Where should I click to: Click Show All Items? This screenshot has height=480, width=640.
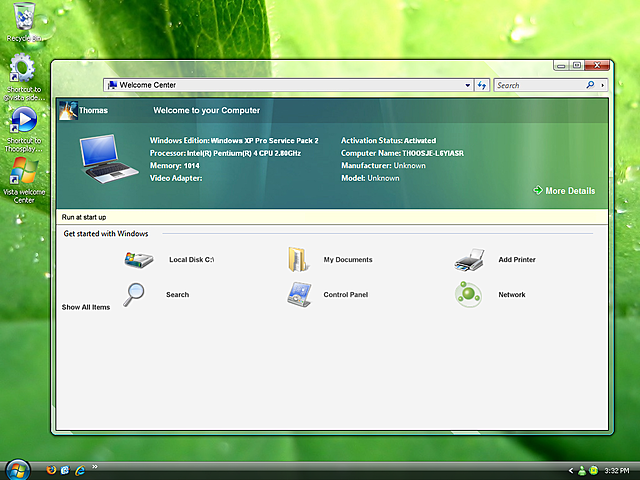pyautogui.click(x=86, y=307)
